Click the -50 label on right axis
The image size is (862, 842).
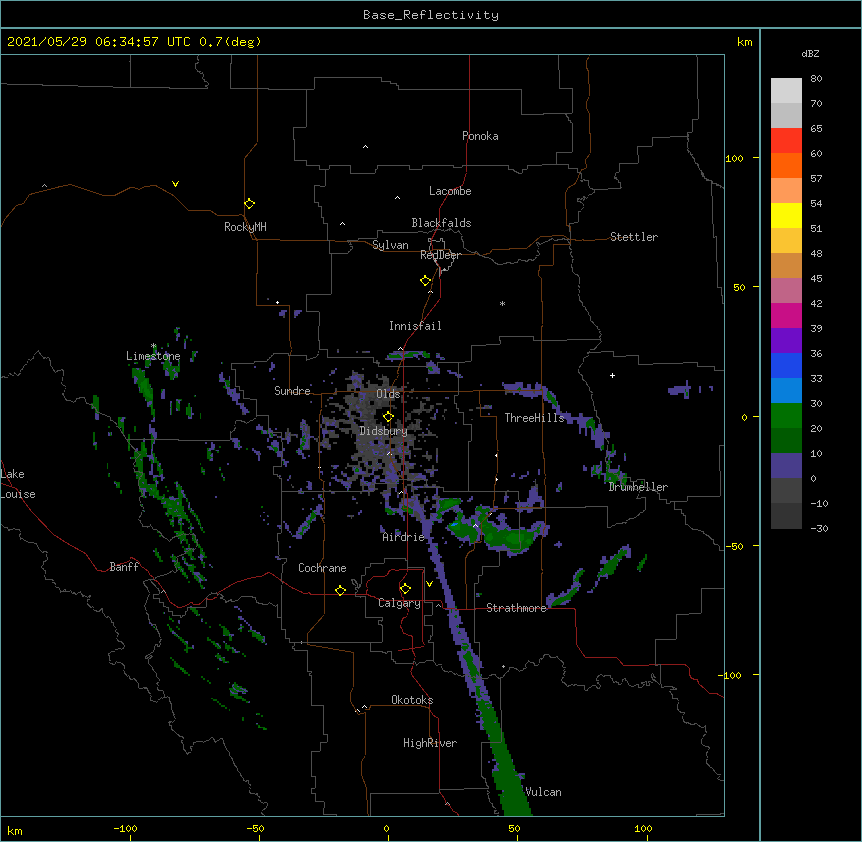734,546
